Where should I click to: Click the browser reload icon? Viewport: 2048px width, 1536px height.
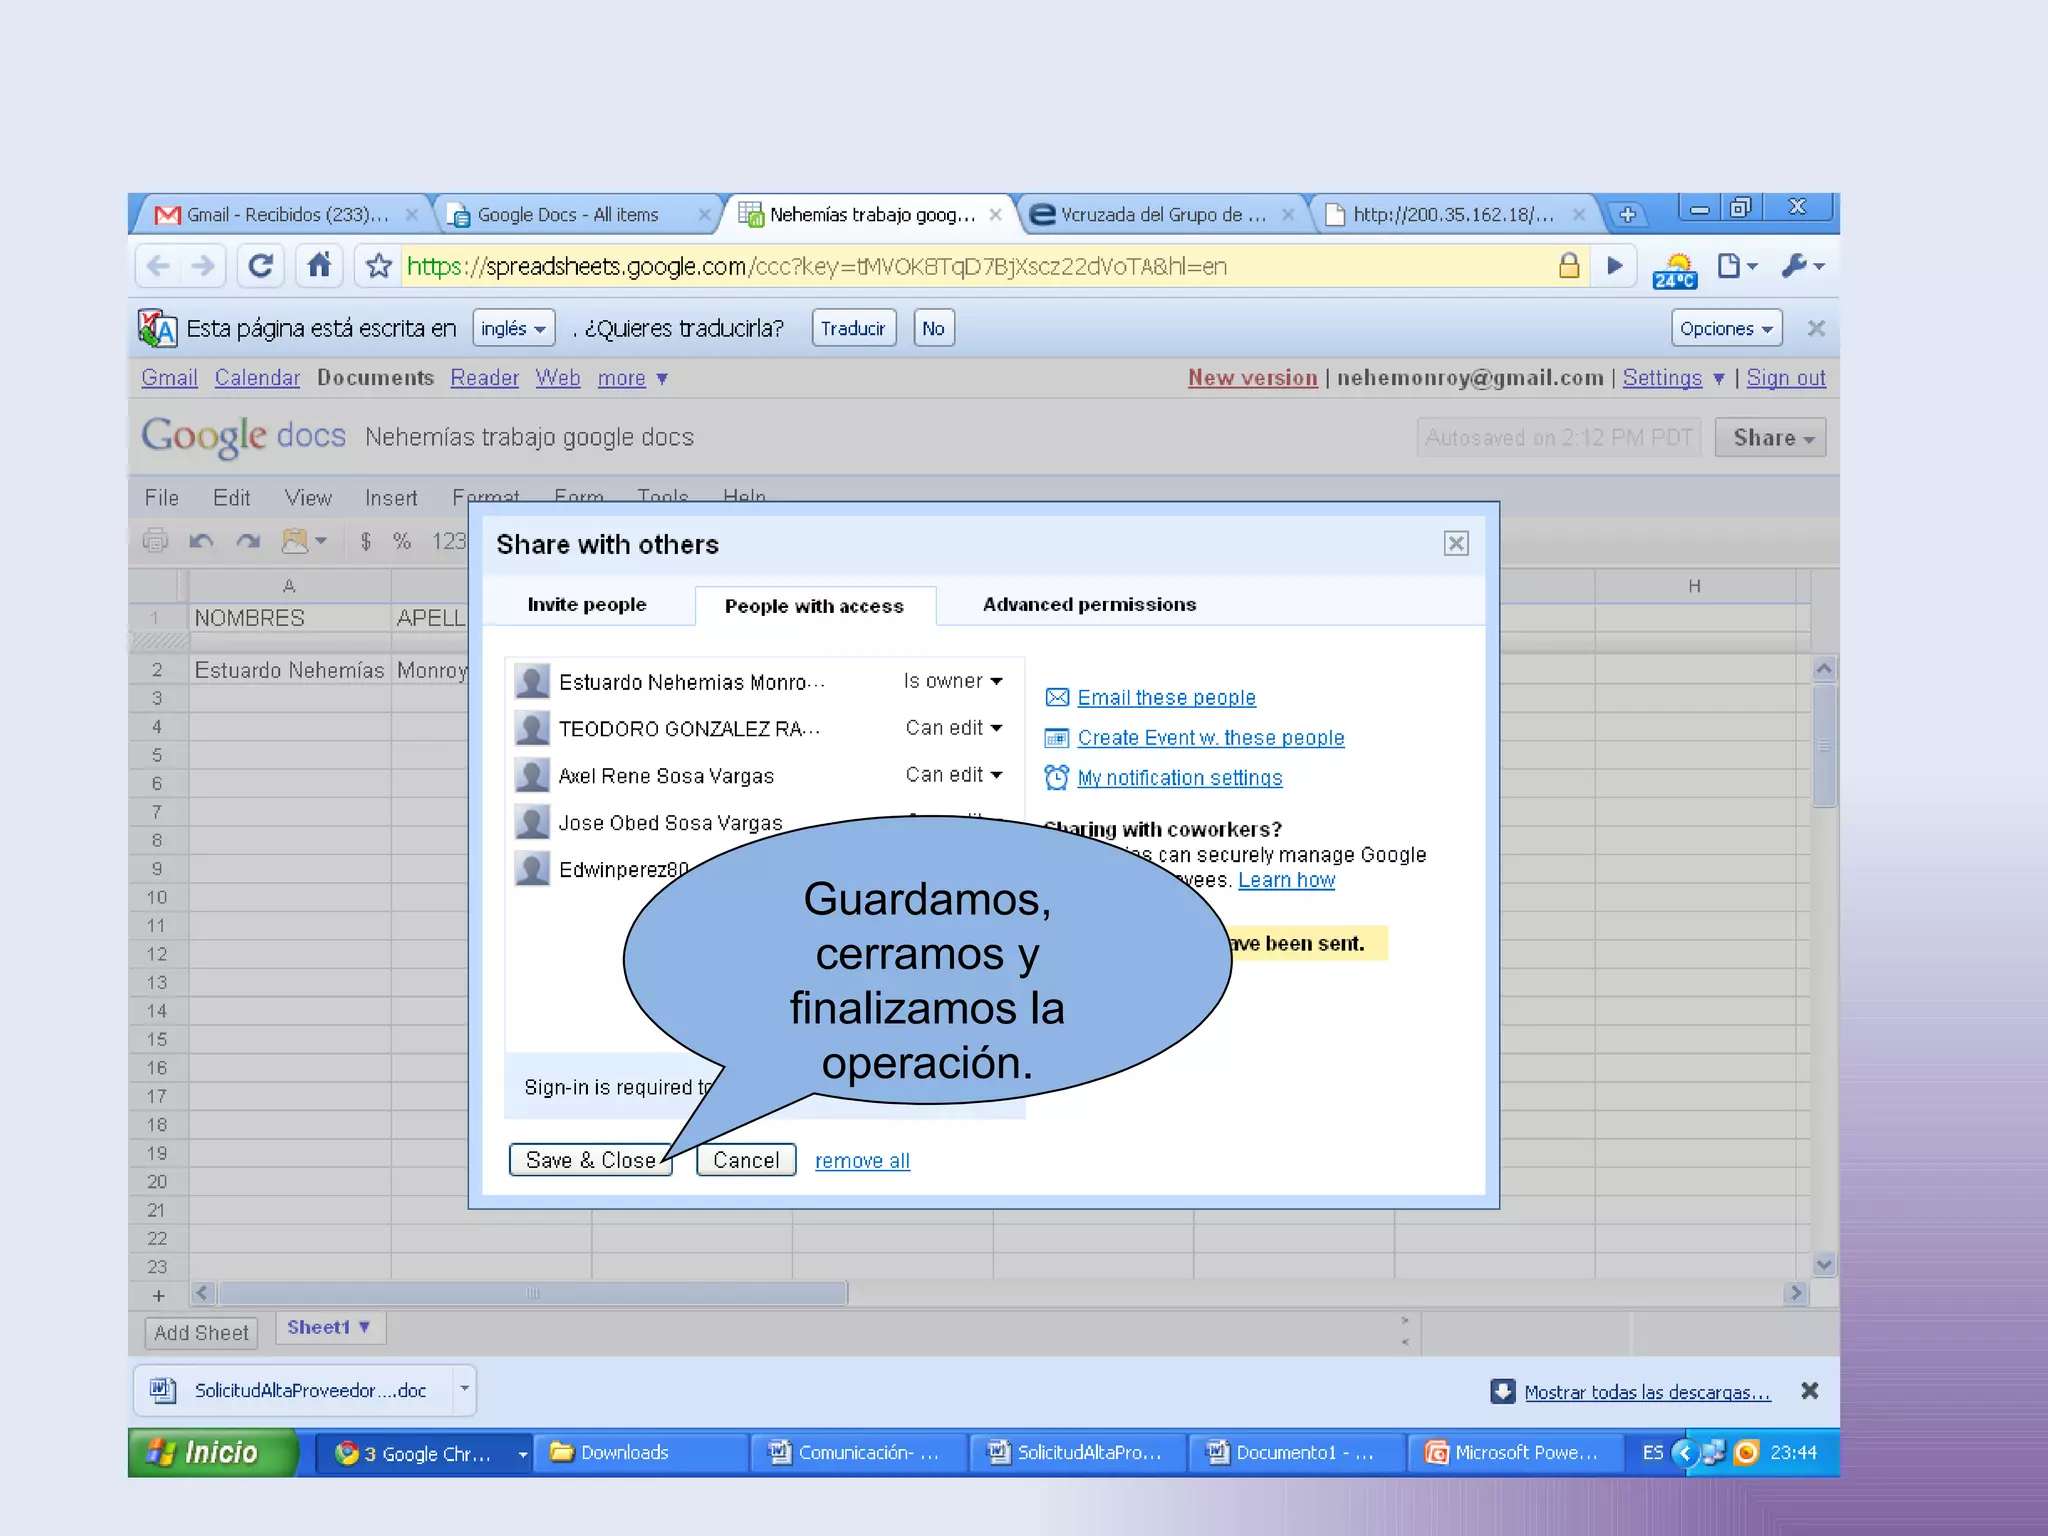coord(260,266)
